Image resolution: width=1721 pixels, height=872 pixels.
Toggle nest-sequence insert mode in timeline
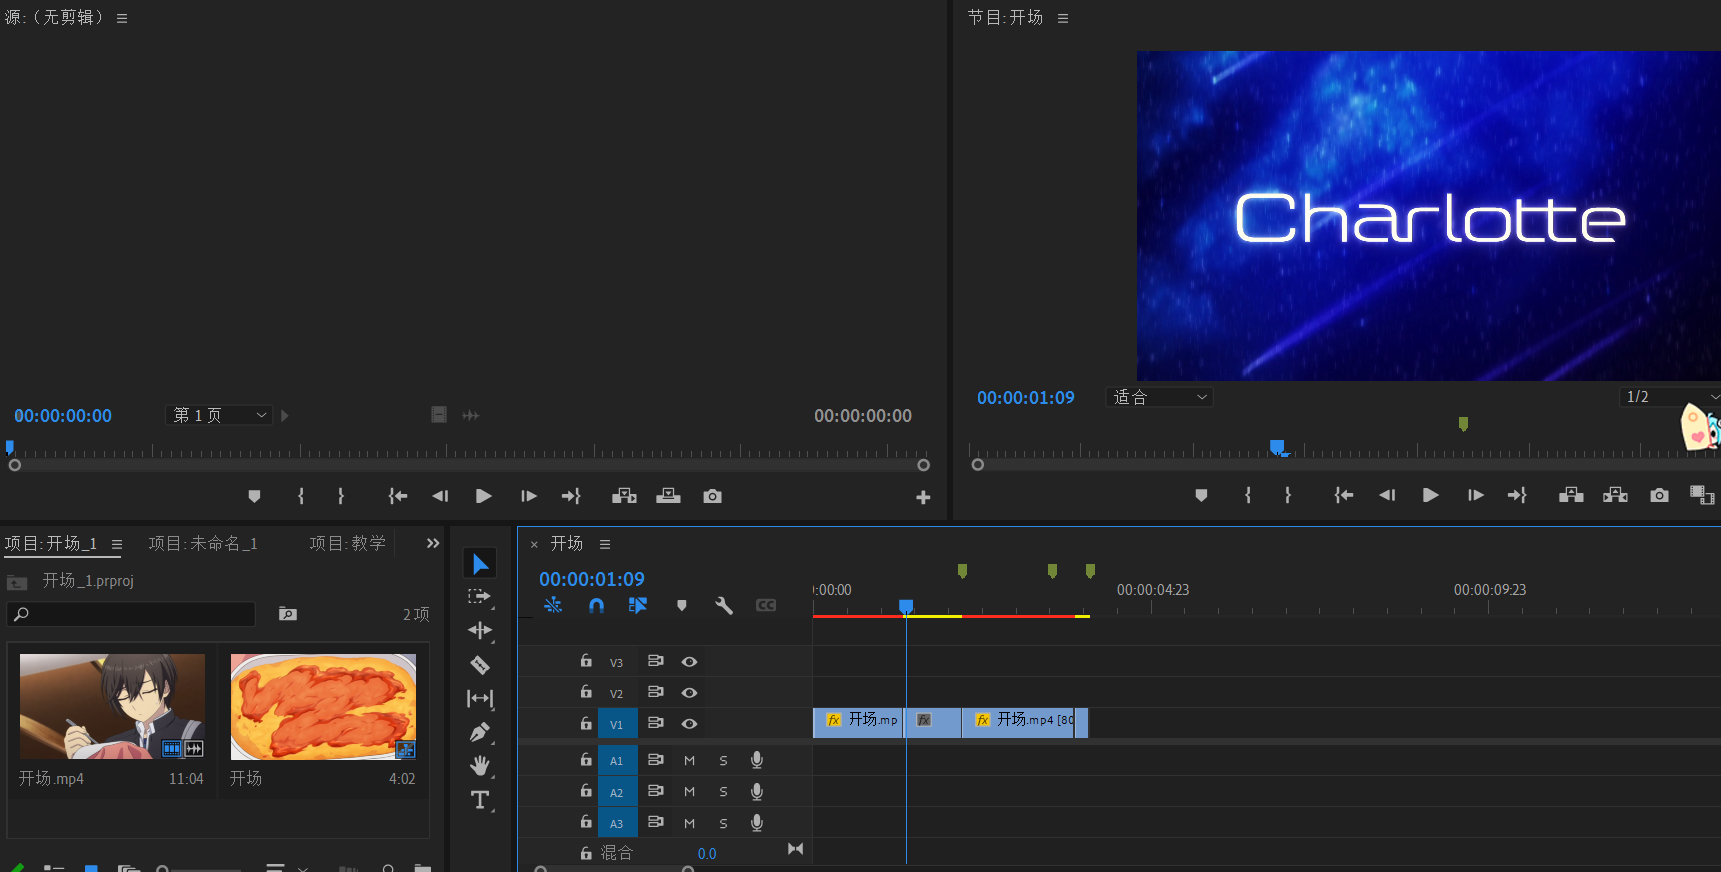(x=553, y=605)
